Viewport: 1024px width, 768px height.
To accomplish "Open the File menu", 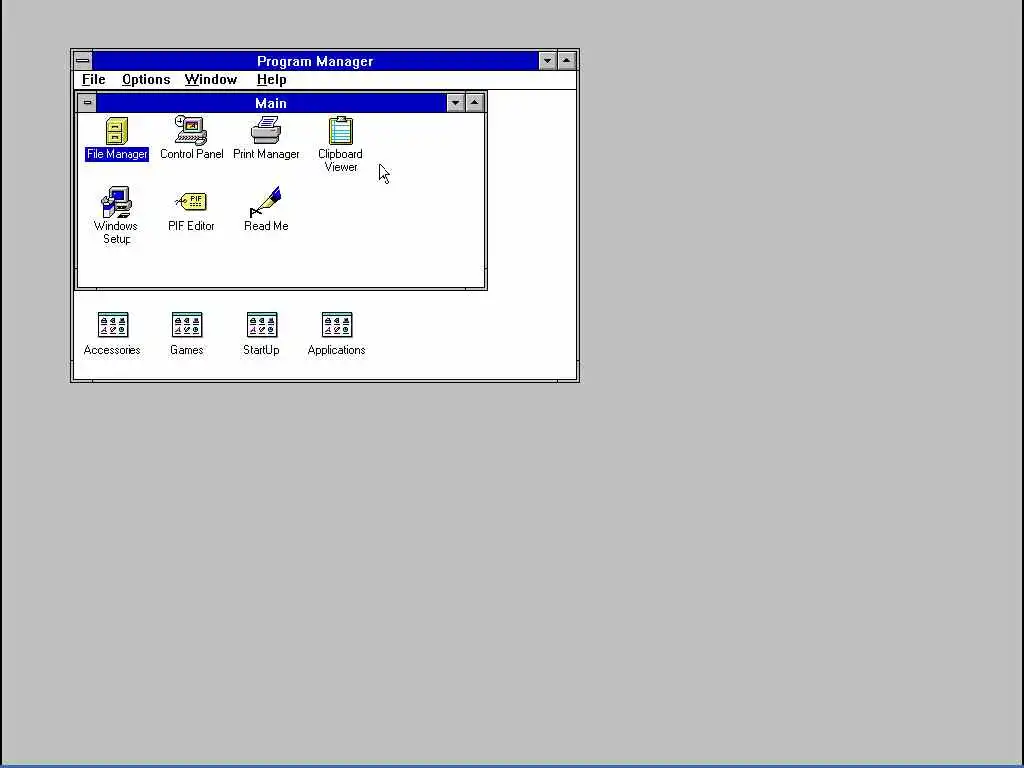I will (x=93, y=80).
